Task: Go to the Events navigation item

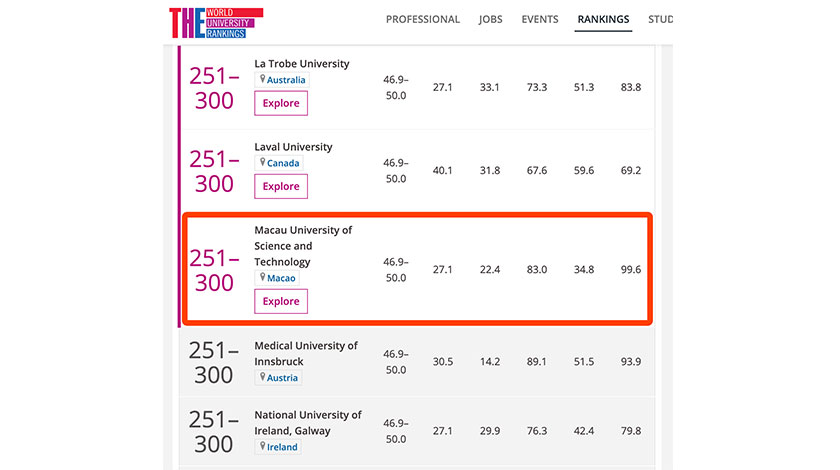Action: click(540, 20)
